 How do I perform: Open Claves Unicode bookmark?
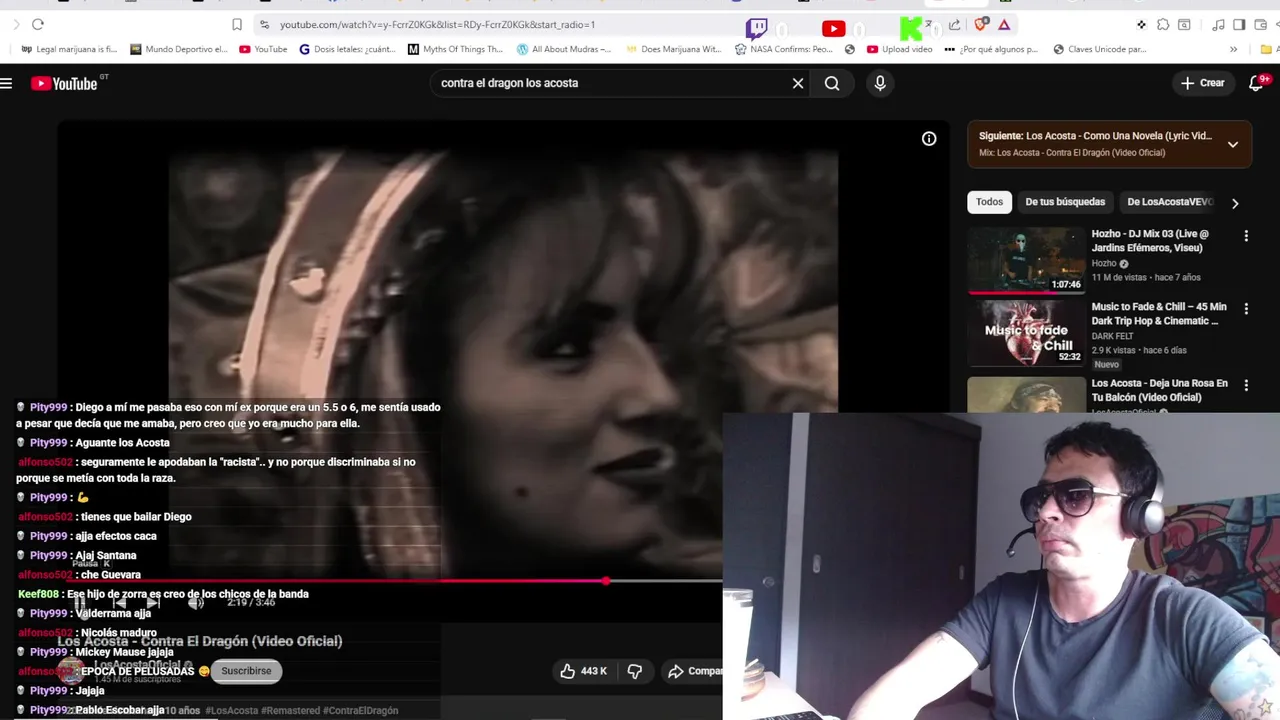(1100, 49)
